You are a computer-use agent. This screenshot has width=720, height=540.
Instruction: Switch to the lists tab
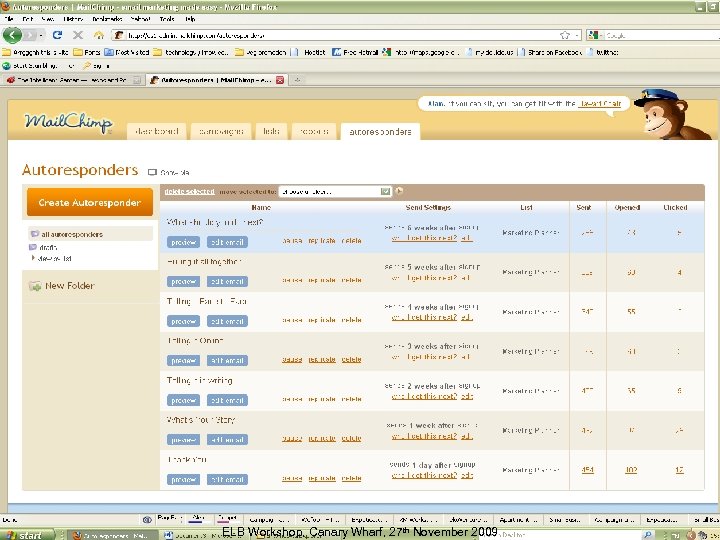click(x=271, y=131)
